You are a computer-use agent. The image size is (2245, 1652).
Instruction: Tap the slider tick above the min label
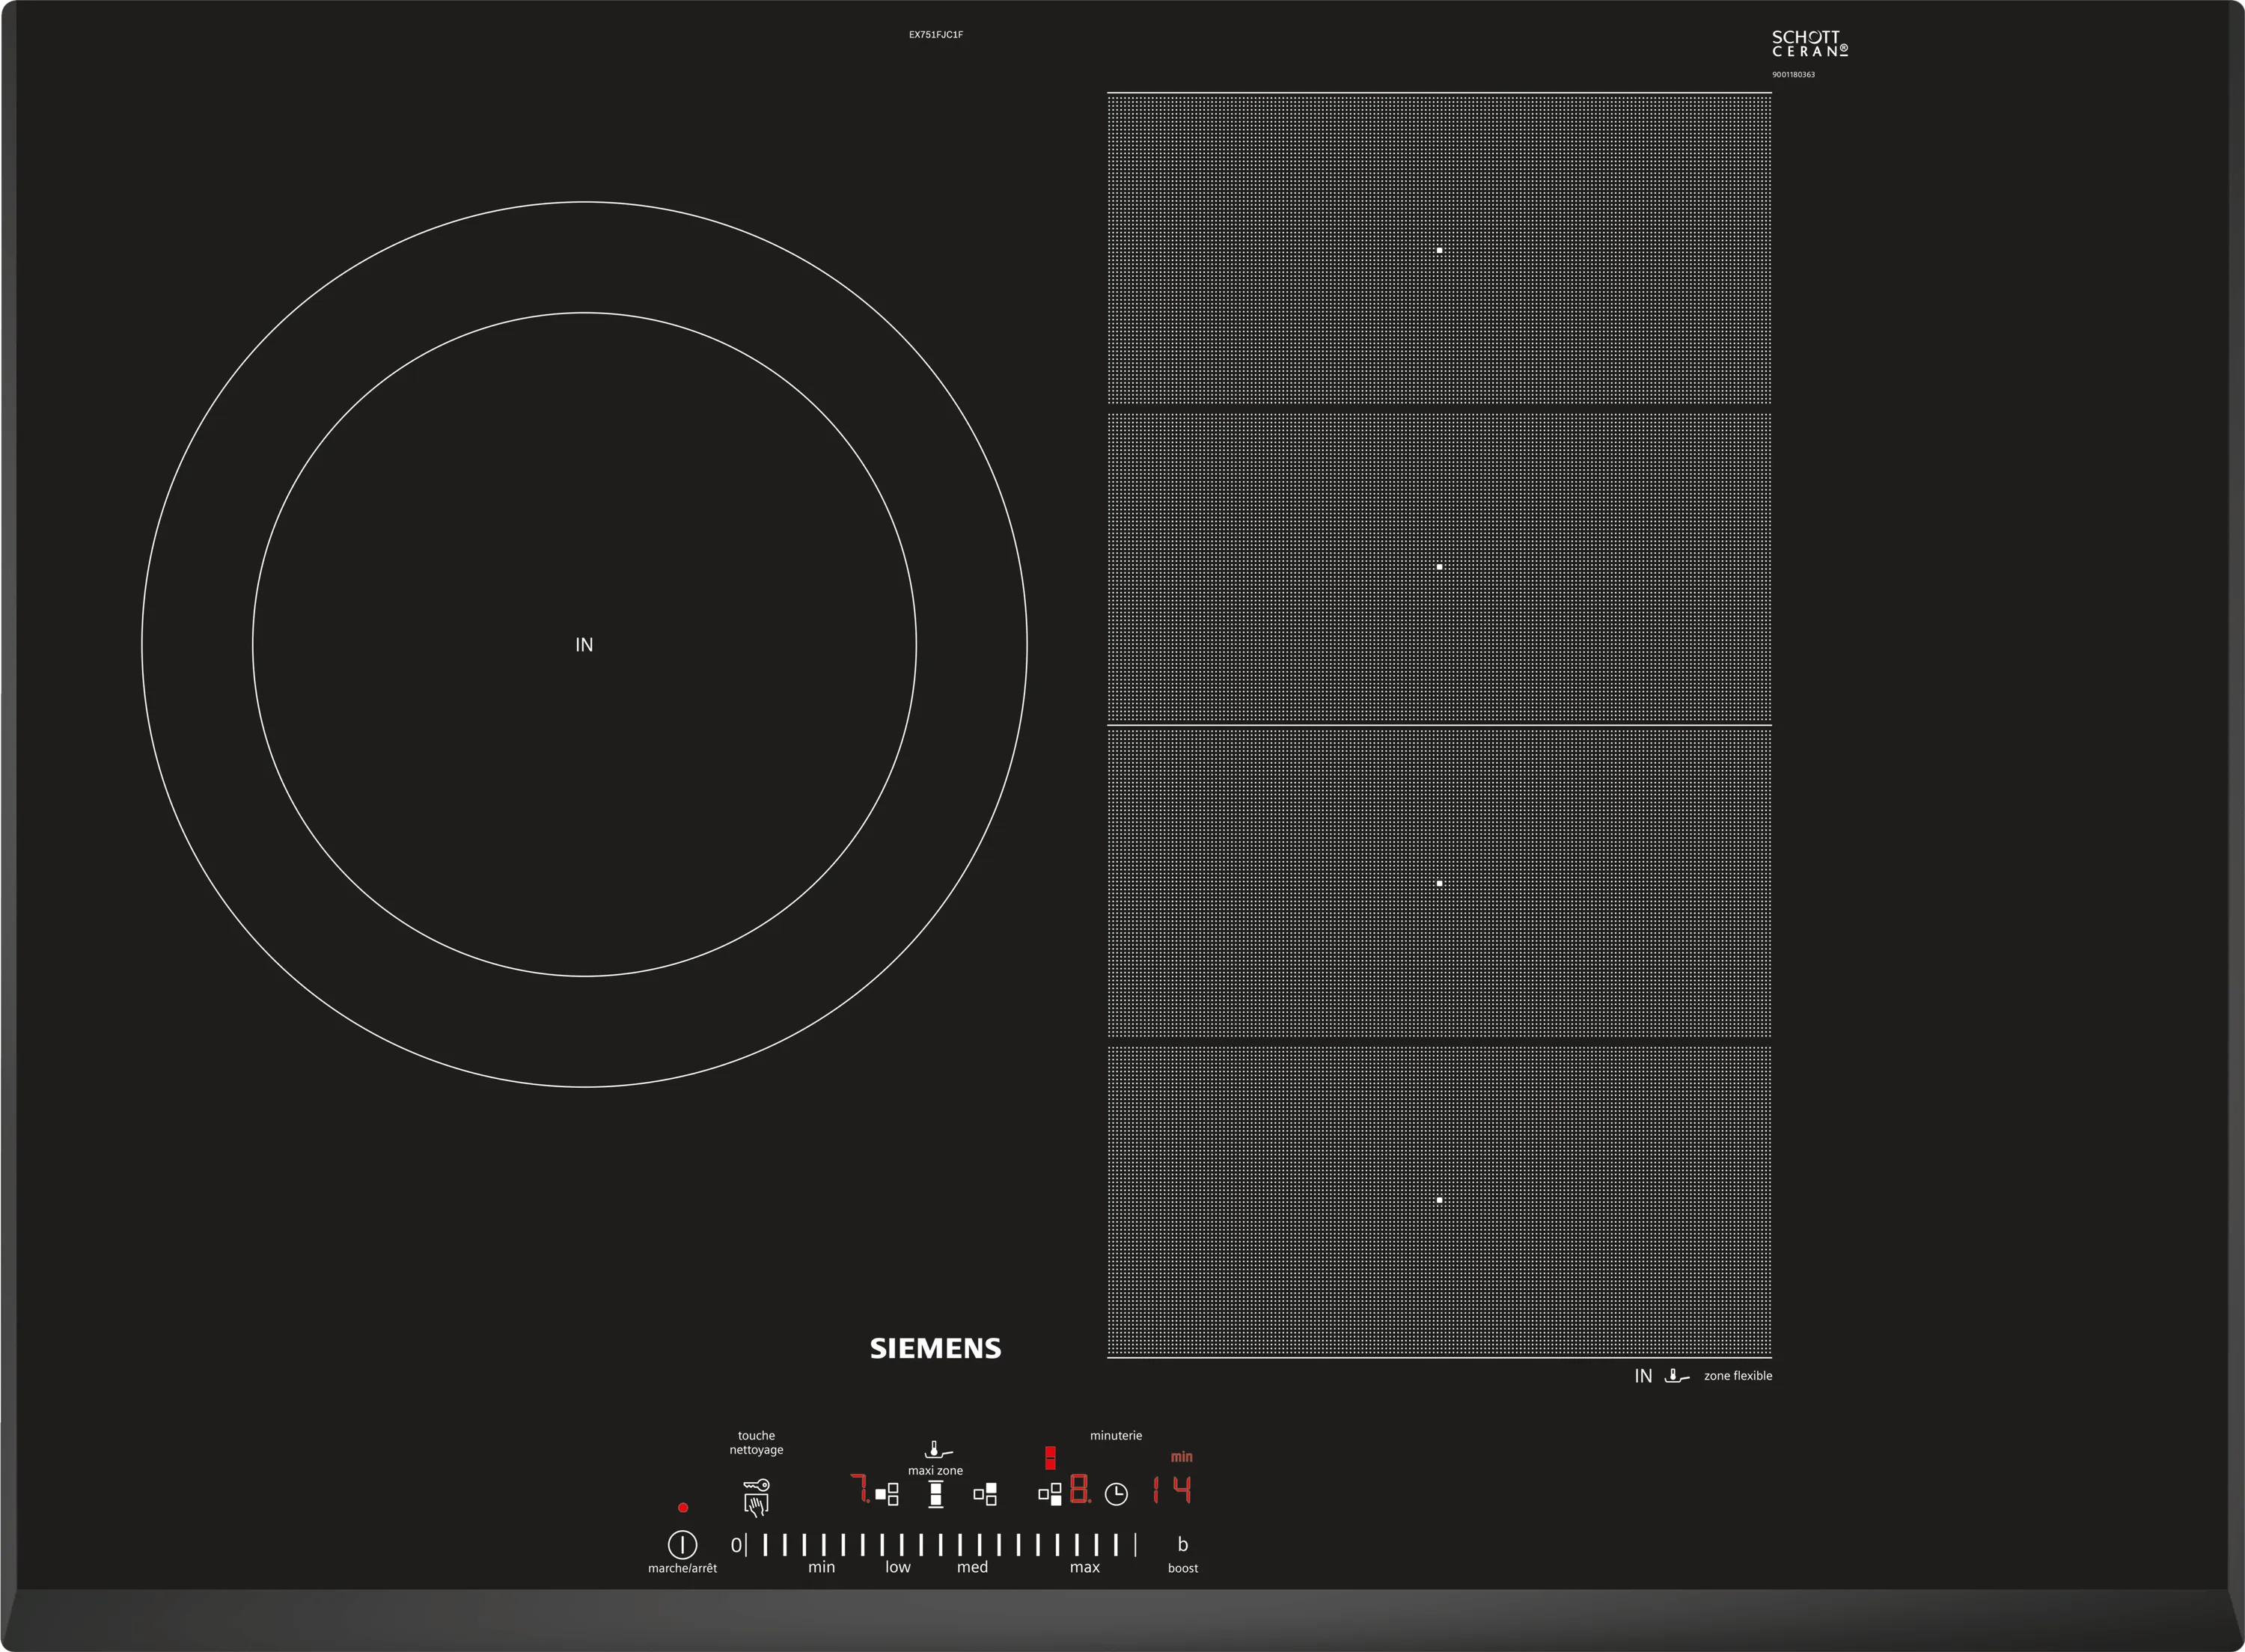click(x=824, y=1545)
